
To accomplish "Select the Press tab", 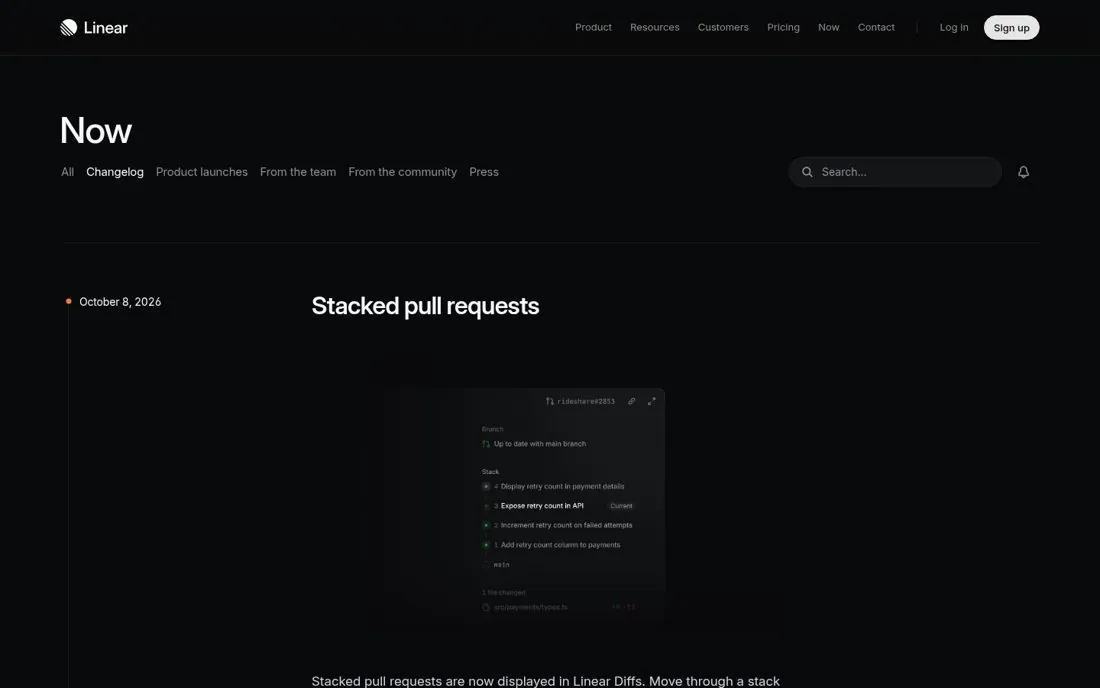I will (x=484, y=172).
